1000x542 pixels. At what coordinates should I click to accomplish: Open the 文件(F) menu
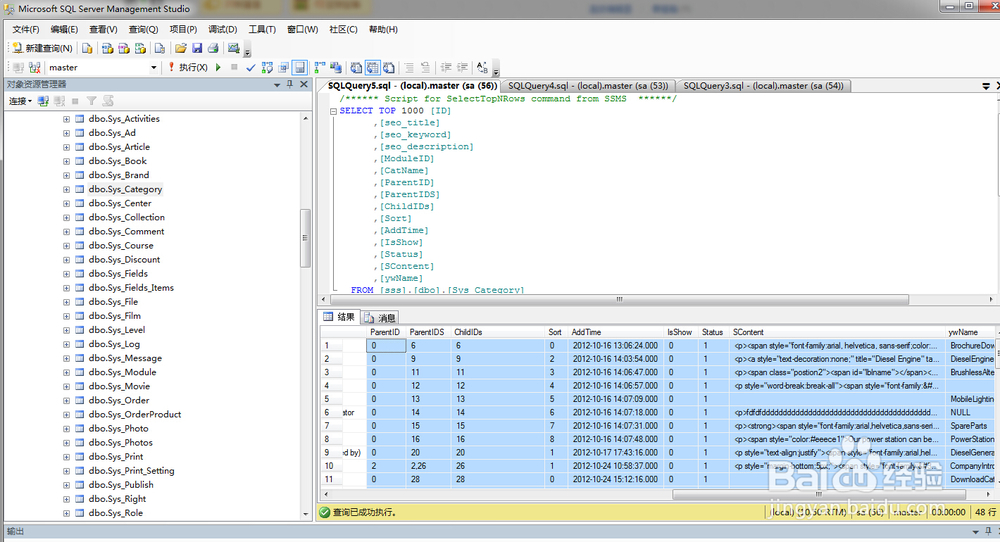tap(26, 29)
